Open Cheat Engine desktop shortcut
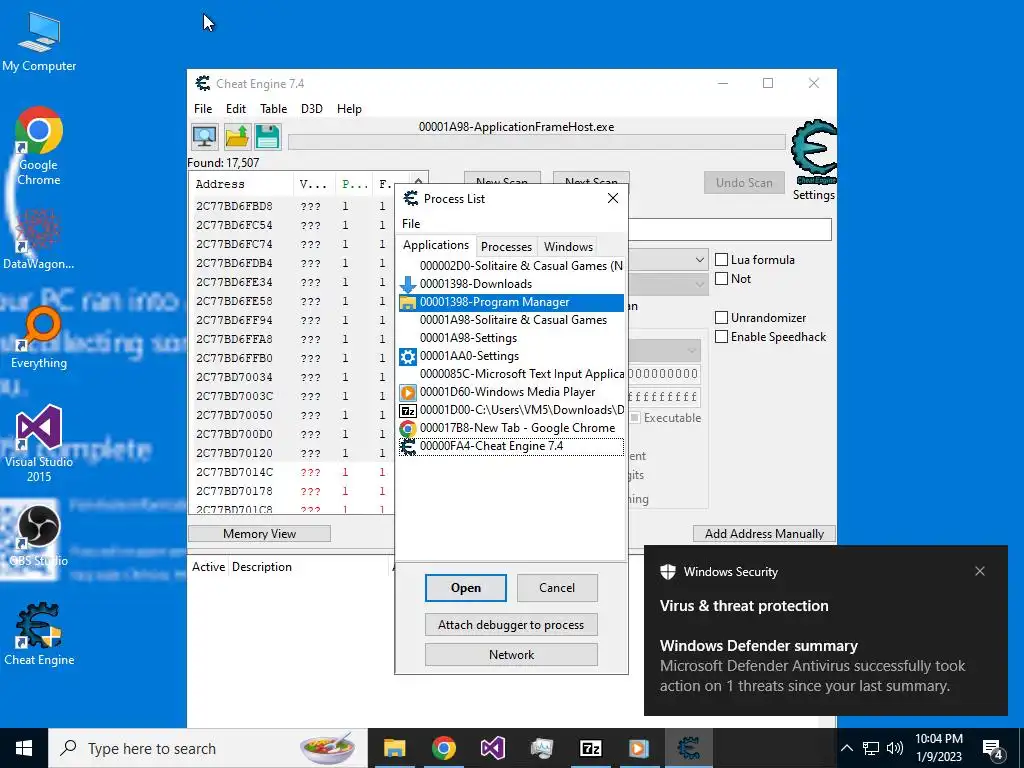1024x768 pixels. coord(39,634)
